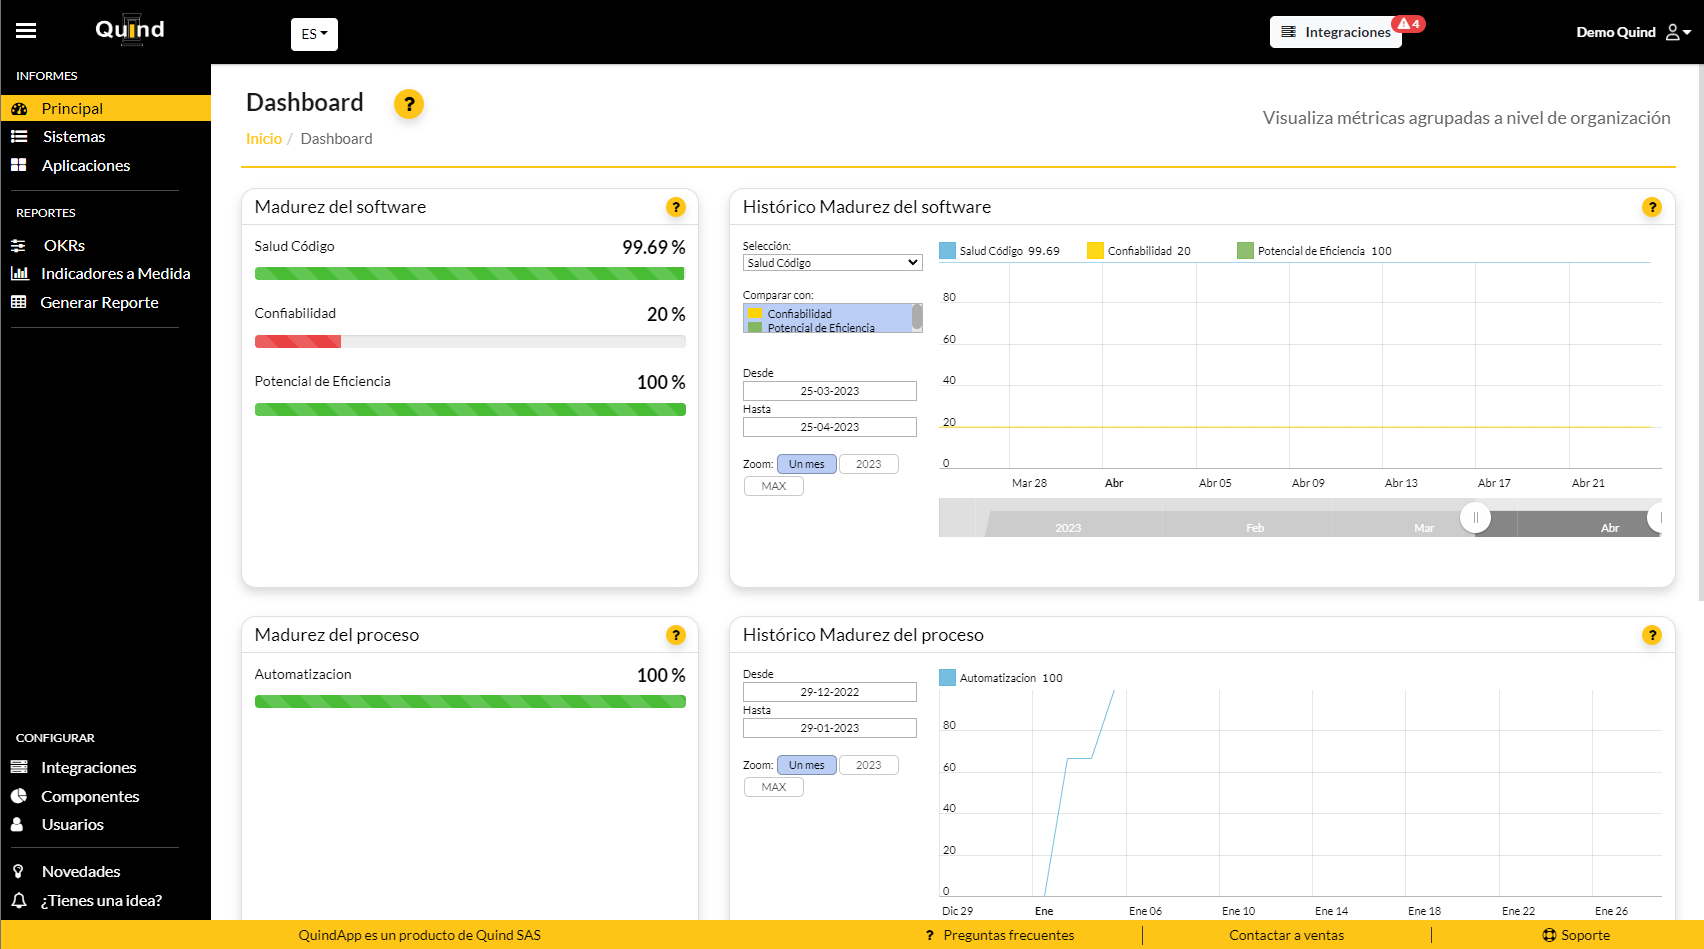Click the bell icon beside ¿Tienes una idea?
Image resolution: width=1704 pixels, height=949 pixels.
click(19, 900)
